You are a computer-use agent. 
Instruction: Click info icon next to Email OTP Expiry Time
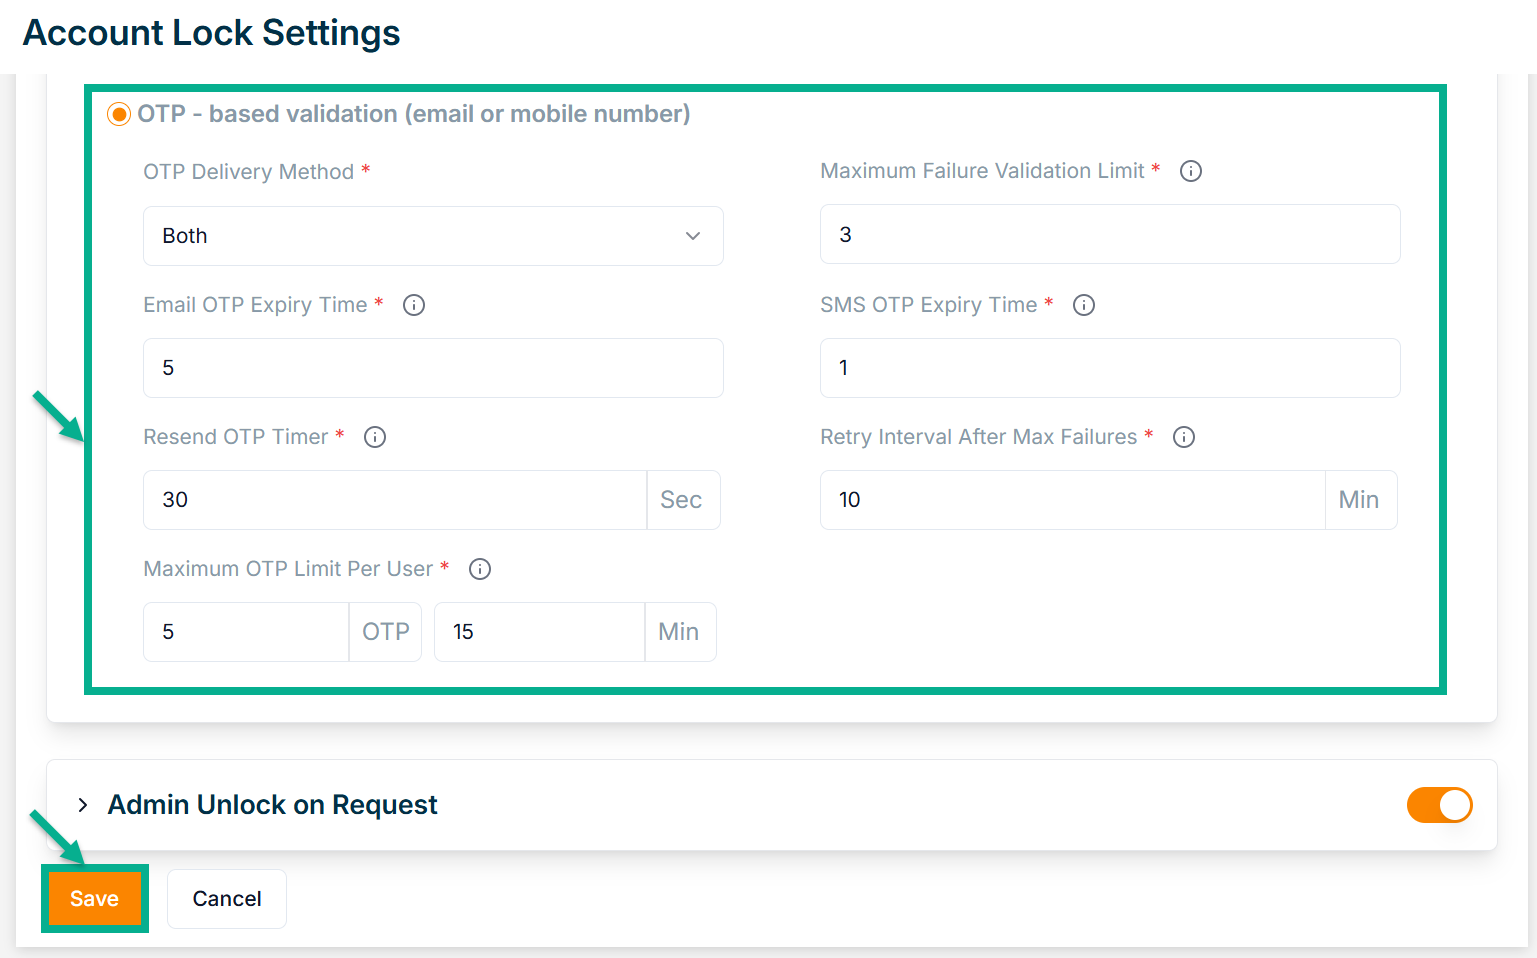[414, 305]
